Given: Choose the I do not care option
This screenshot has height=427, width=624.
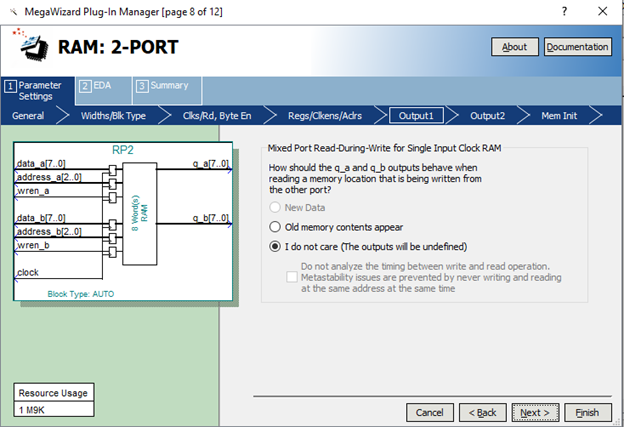Looking at the screenshot, I should click(276, 246).
